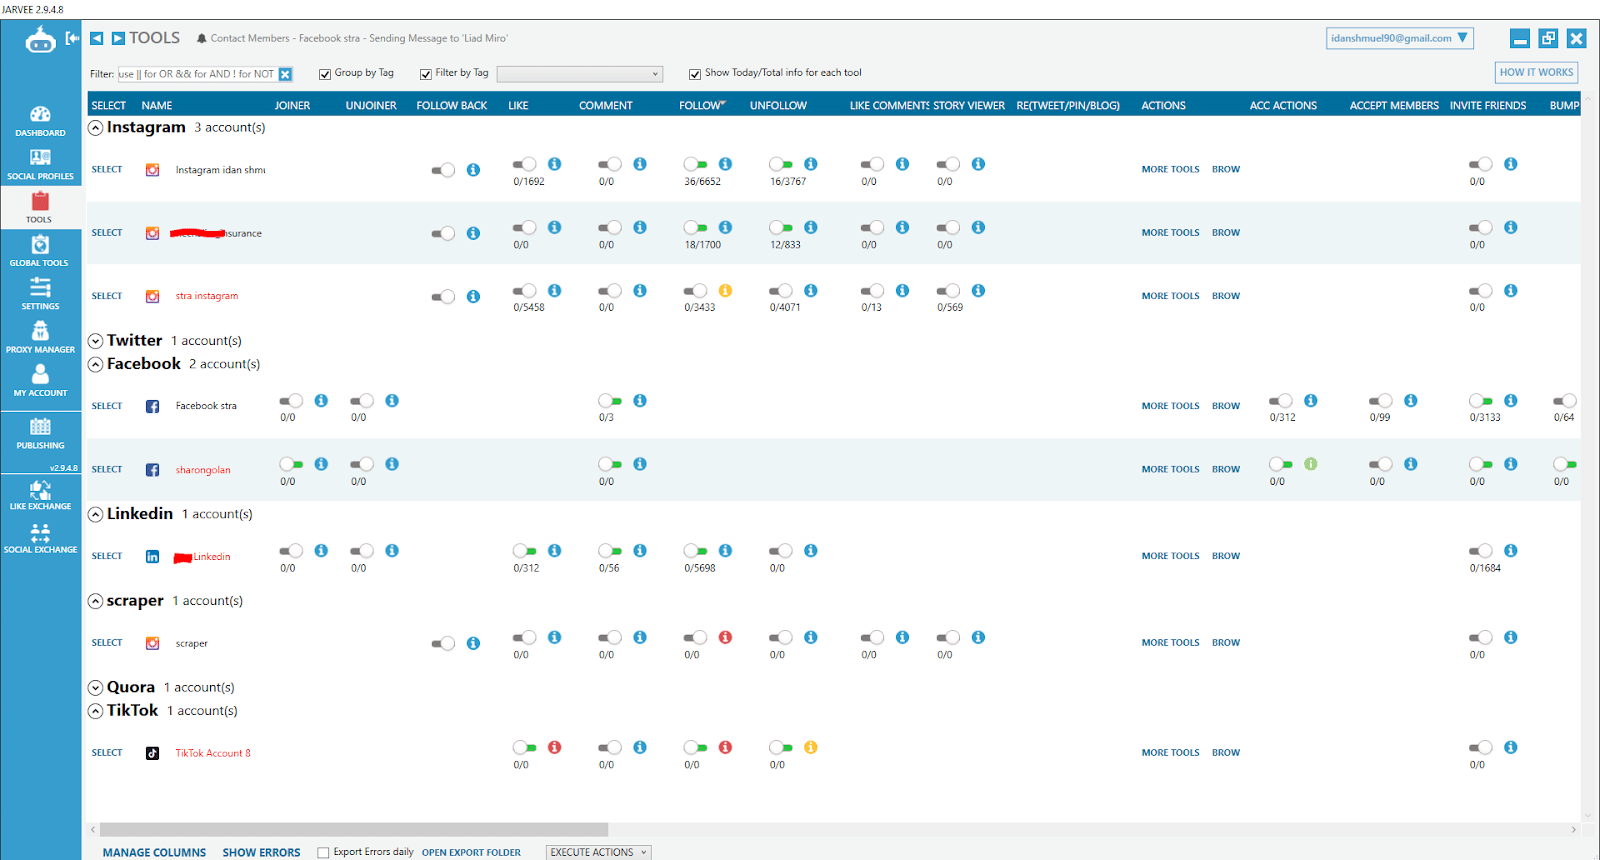1600x860 pixels.
Task: Open MORE TOOLS for Facebook stra
Action: click(x=1170, y=406)
